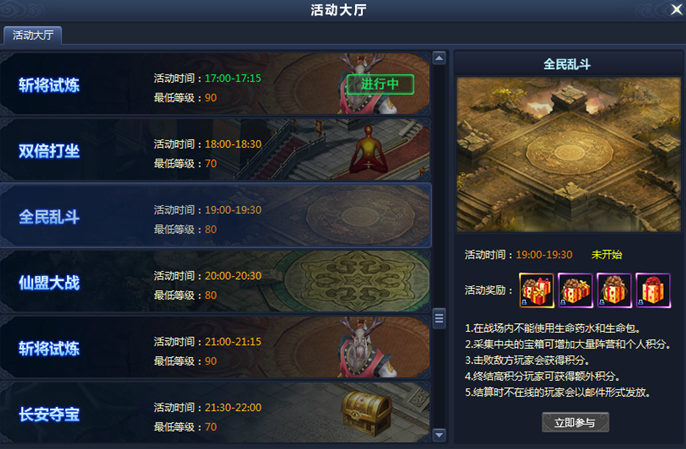
Task: Open the 活动大厅 tab
Action: coord(33,35)
